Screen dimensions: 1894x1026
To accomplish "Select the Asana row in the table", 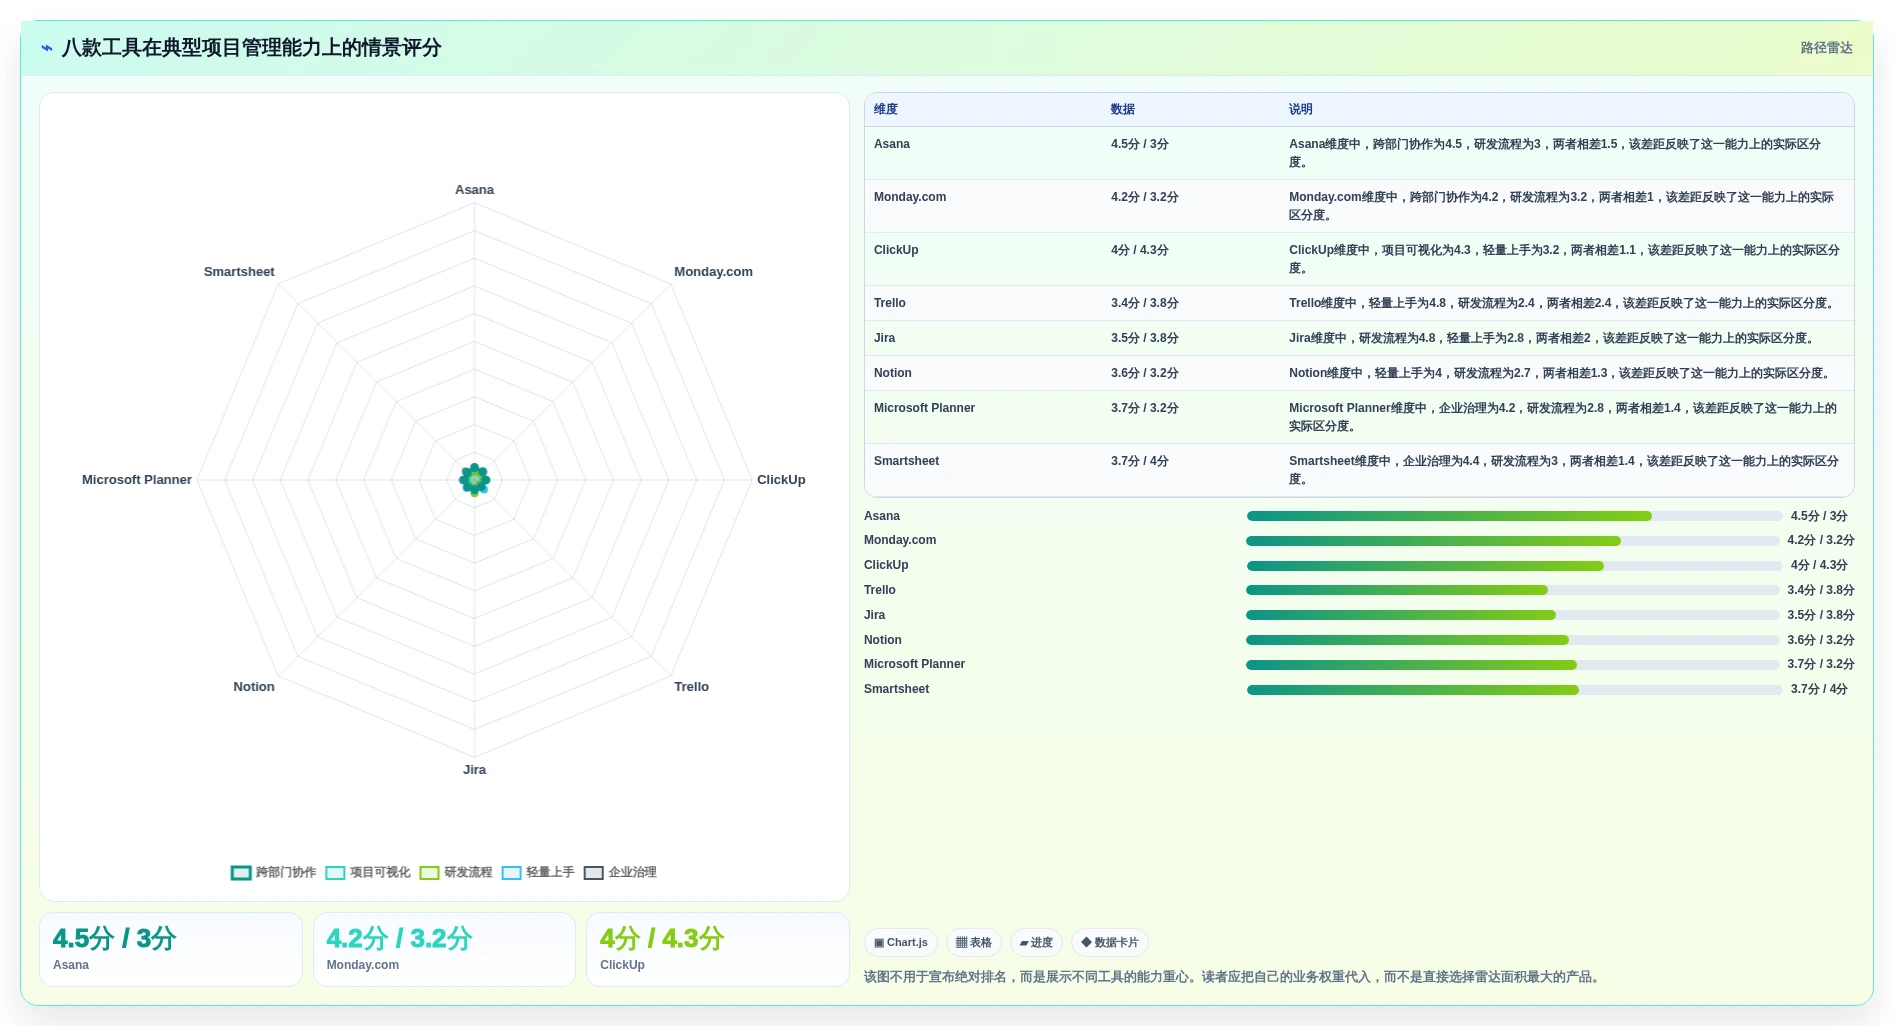I will point(1359,153).
